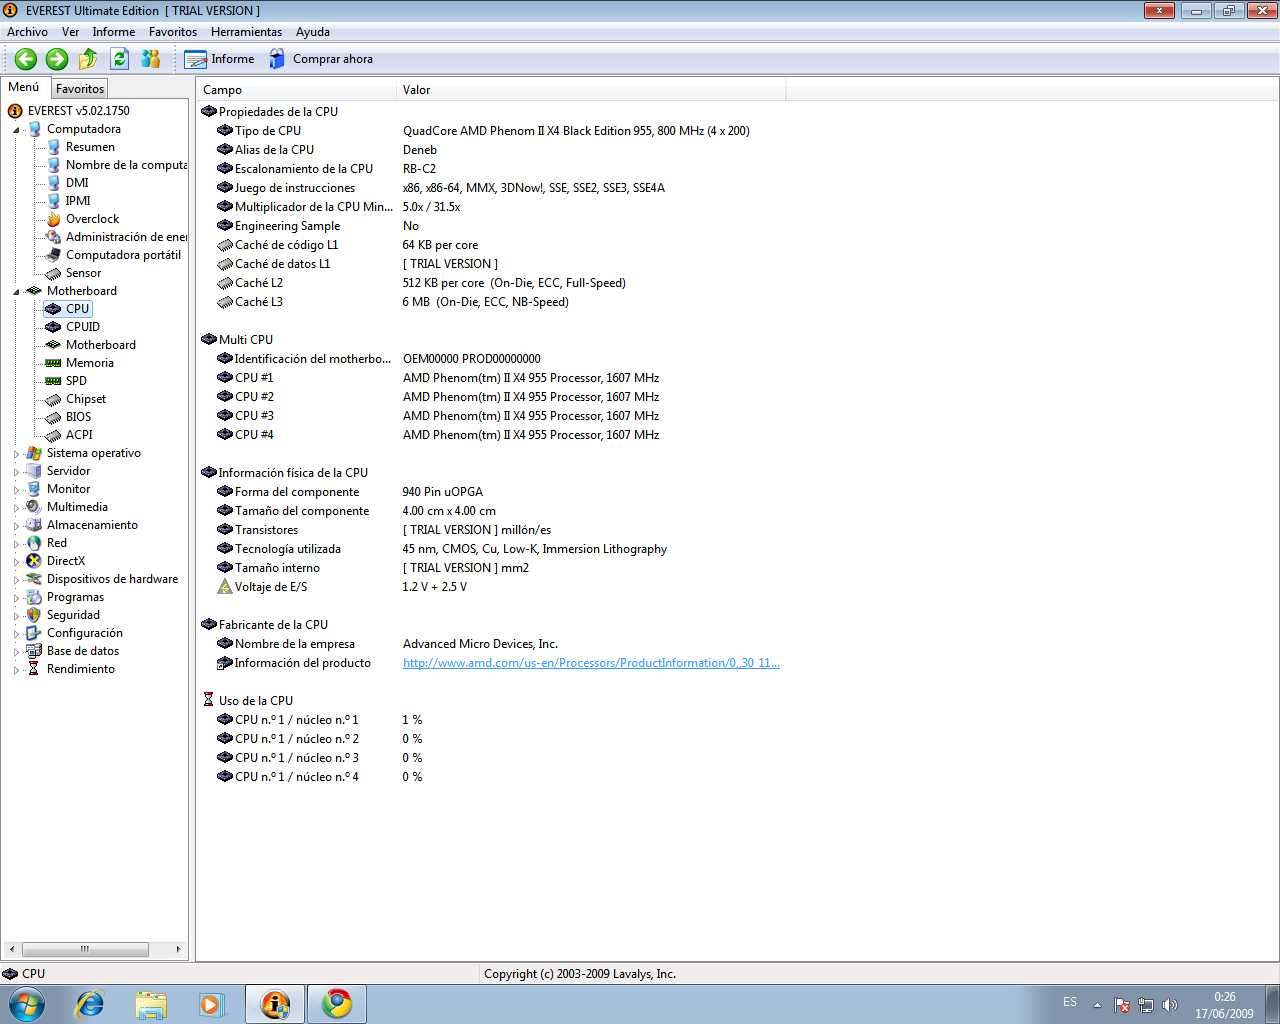Click the Valor column header
The height and width of the screenshot is (1024, 1280).
(x=591, y=90)
